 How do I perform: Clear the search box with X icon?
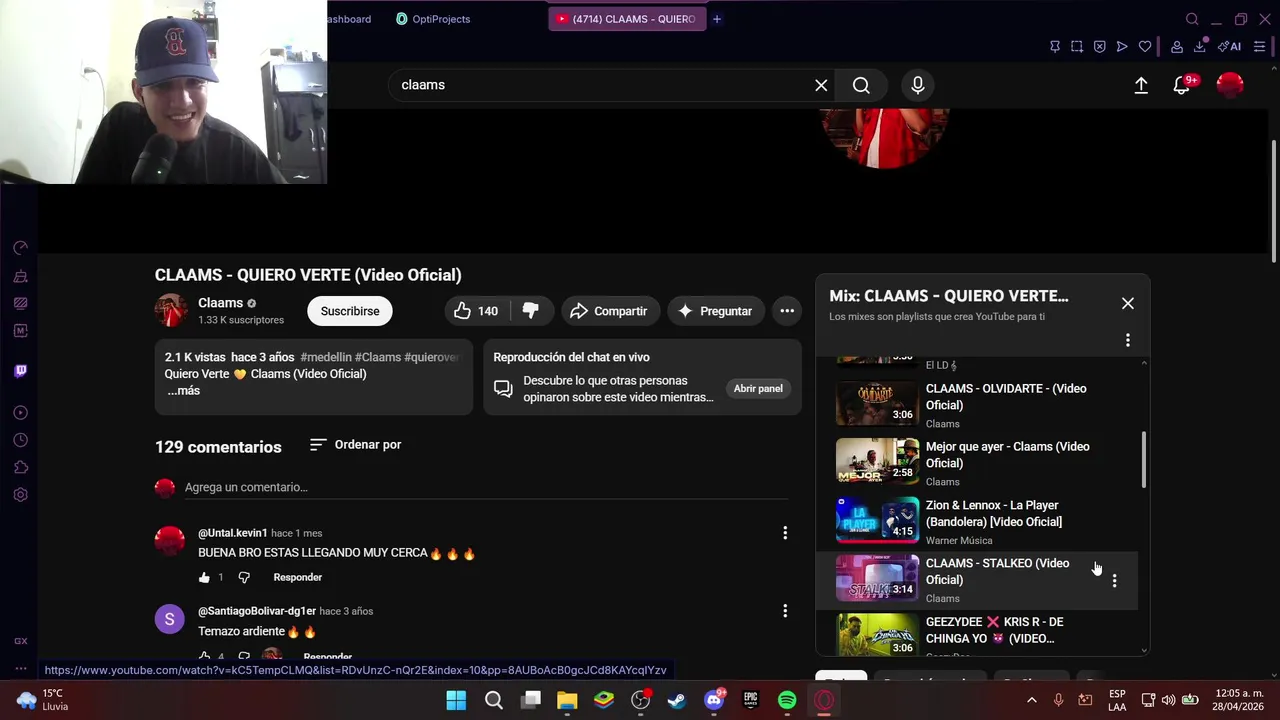click(821, 85)
